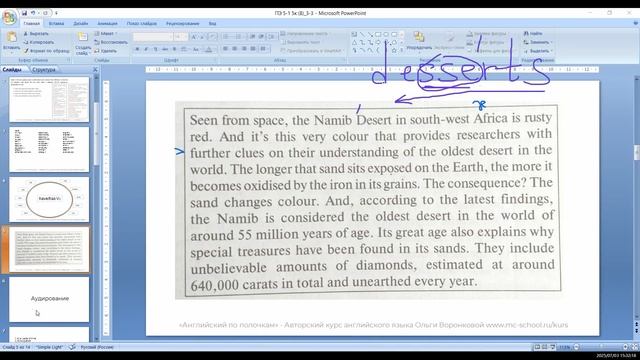Toggle Bold formatting

tap(137, 49)
